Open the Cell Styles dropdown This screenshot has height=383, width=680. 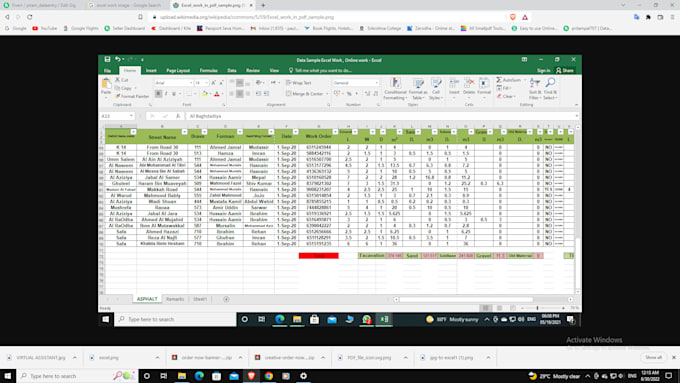tap(436, 89)
